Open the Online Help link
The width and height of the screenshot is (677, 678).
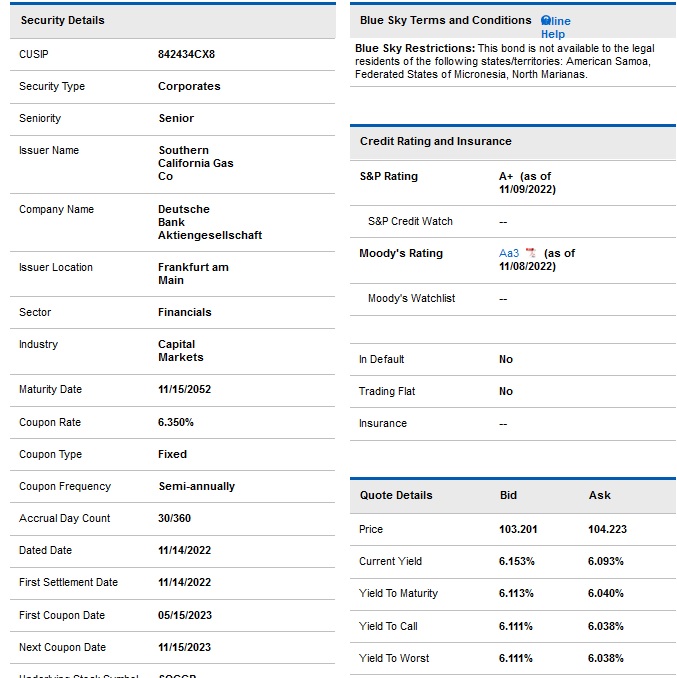pos(556,27)
